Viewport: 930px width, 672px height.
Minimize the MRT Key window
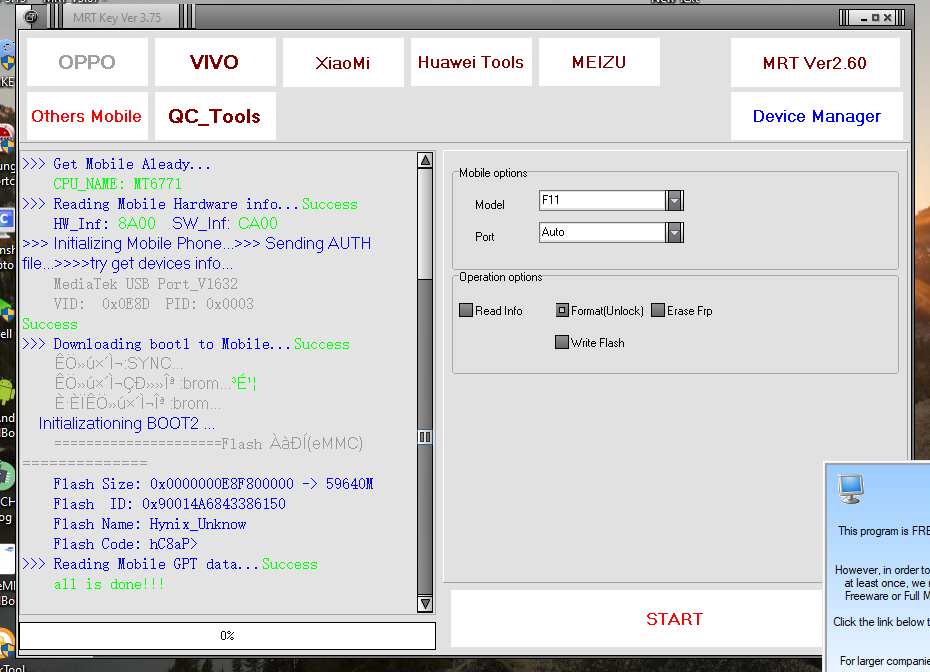point(864,18)
